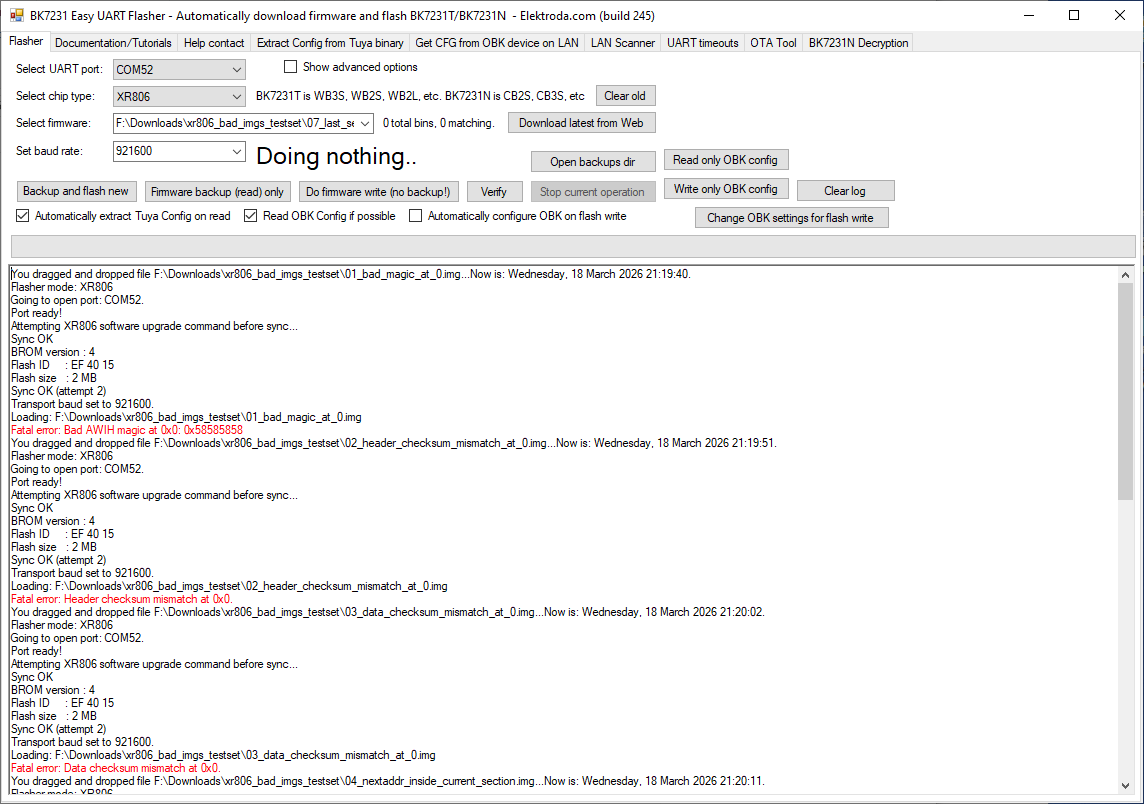The image size is (1144, 804).
Task: Click '0 total bins, 0 matching.' text
Action: (438, 123)
